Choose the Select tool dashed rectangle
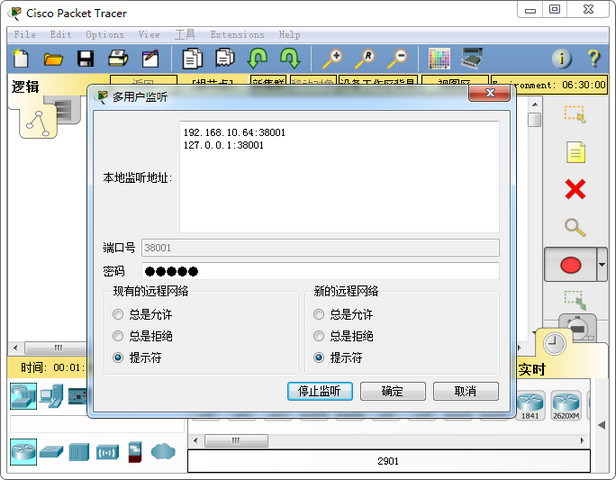The height and width of the screenshot is (480, 616). [576, 114]
